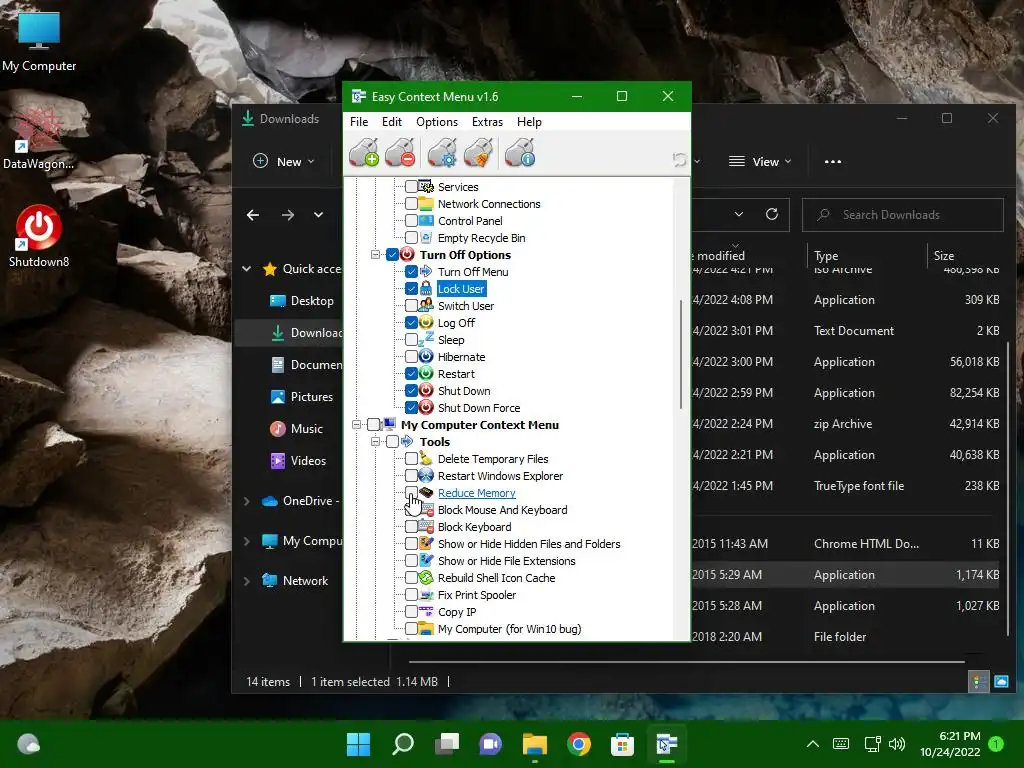Viewport: 1024px width, 768px height.
Task: Collapse Quick access in Downloads sidebar
Action: pyautogui.click(x=247, y=268)
